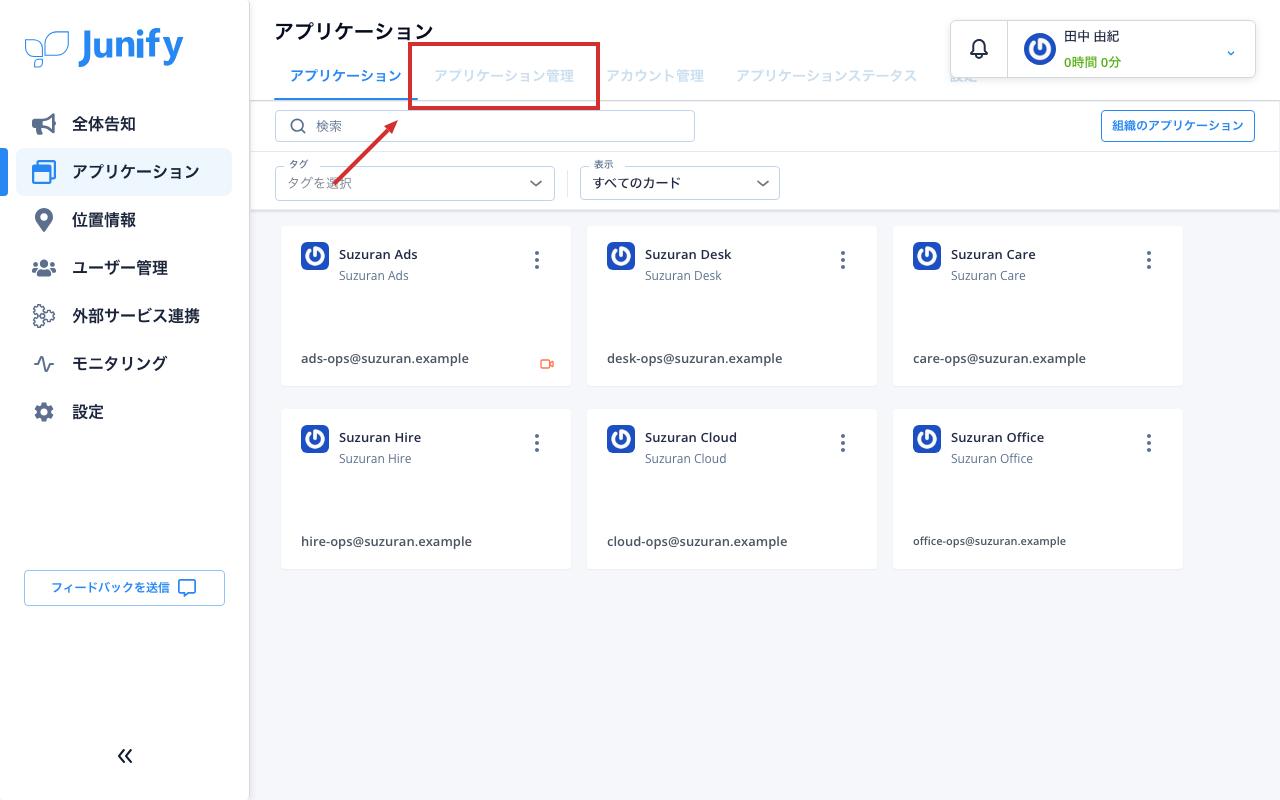Image resolution: width=1280 pixels, height=800 pixels.
Task: Click the desk-ops@suzuran.example address
Action: (x=695, y=359)
